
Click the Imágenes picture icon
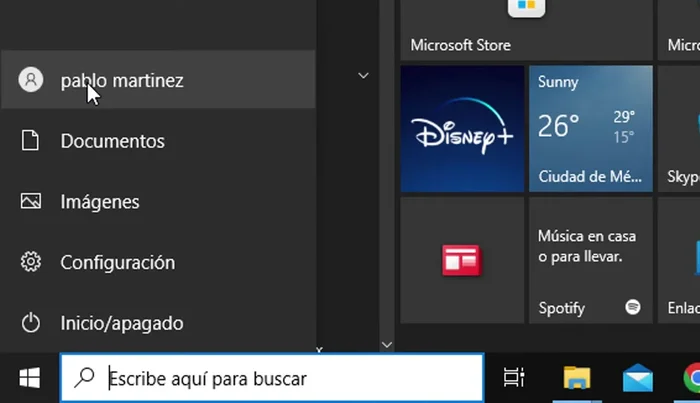tap(31, 201)
